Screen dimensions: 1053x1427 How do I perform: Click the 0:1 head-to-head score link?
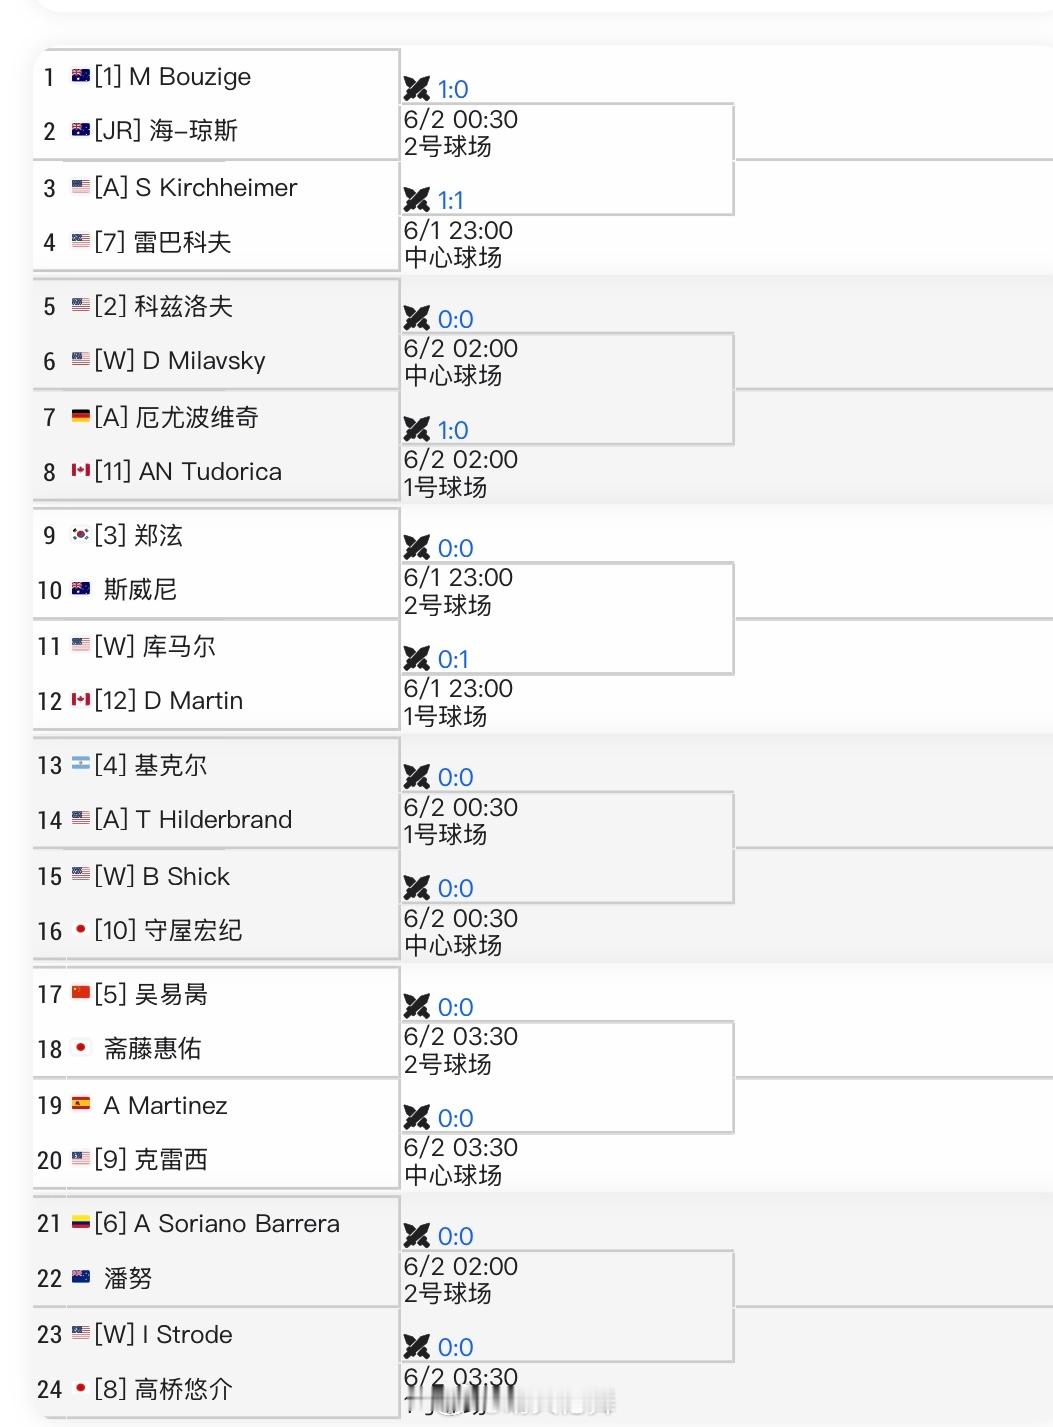[x=453, y=659]
